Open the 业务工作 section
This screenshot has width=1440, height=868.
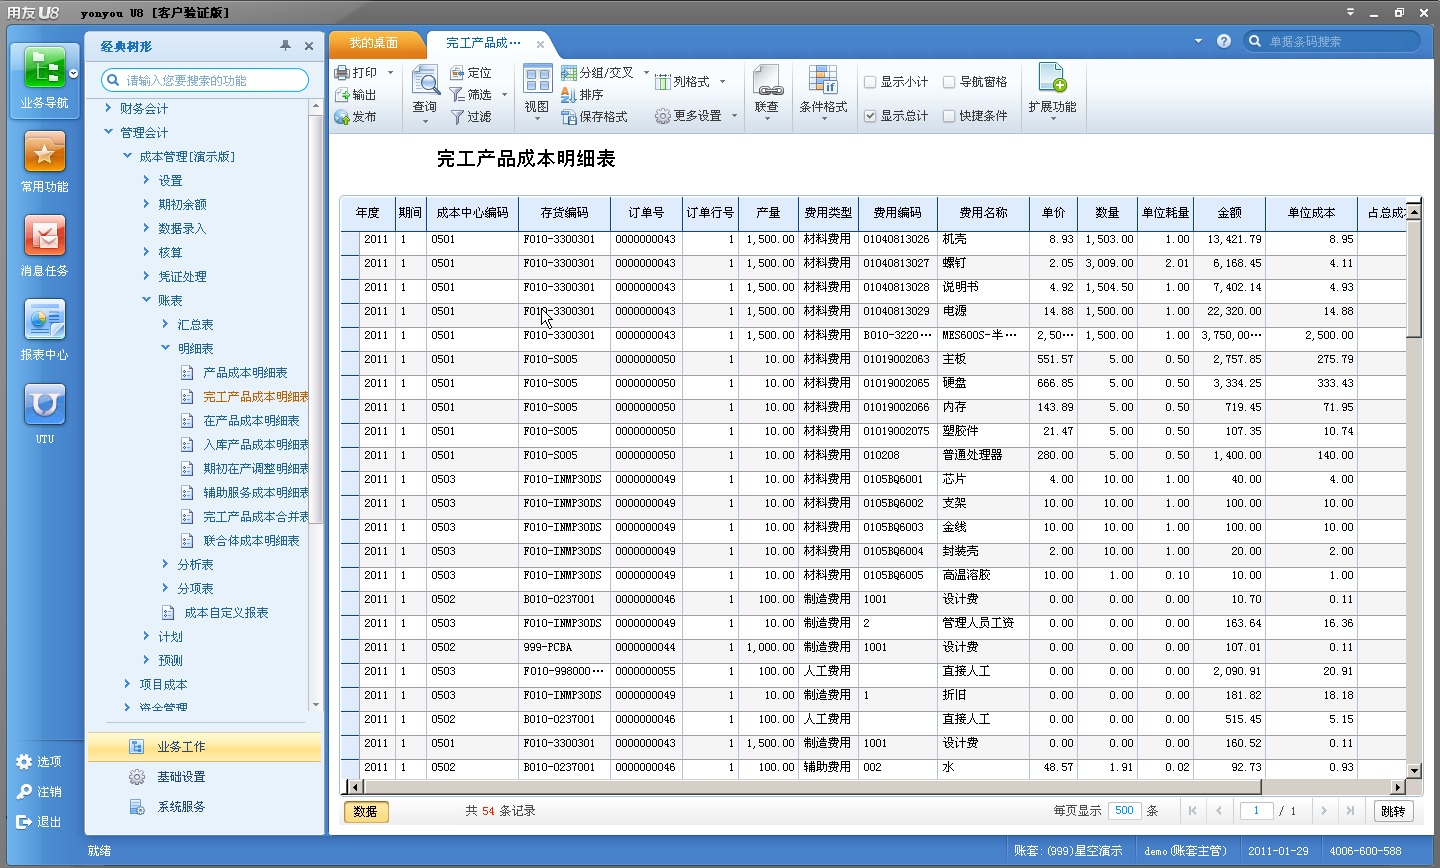click(x=204, y=747)
